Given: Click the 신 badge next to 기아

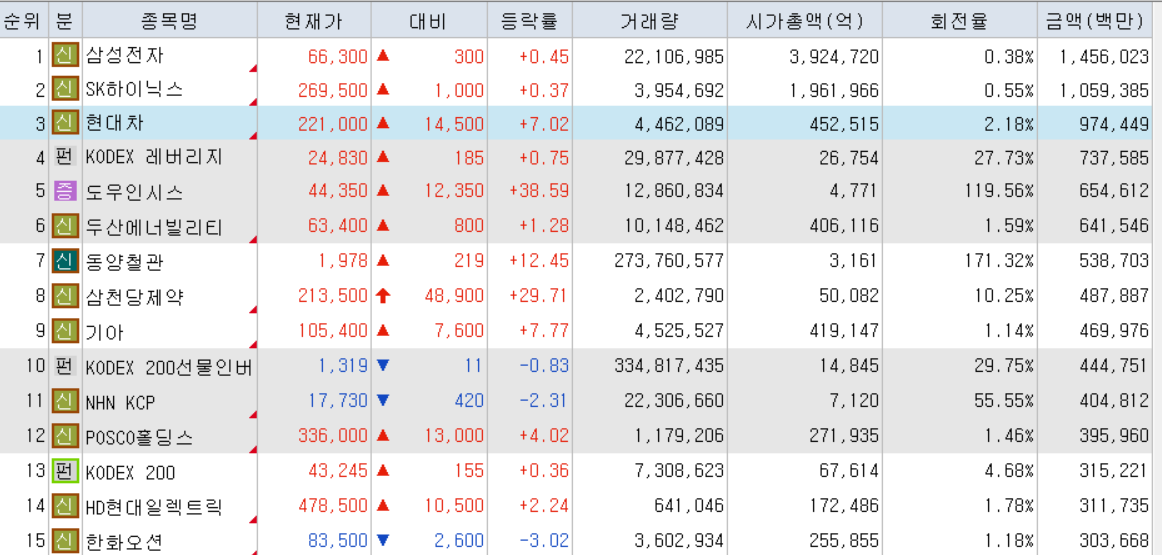Looking at the screenshot, I should pos(65,330).
